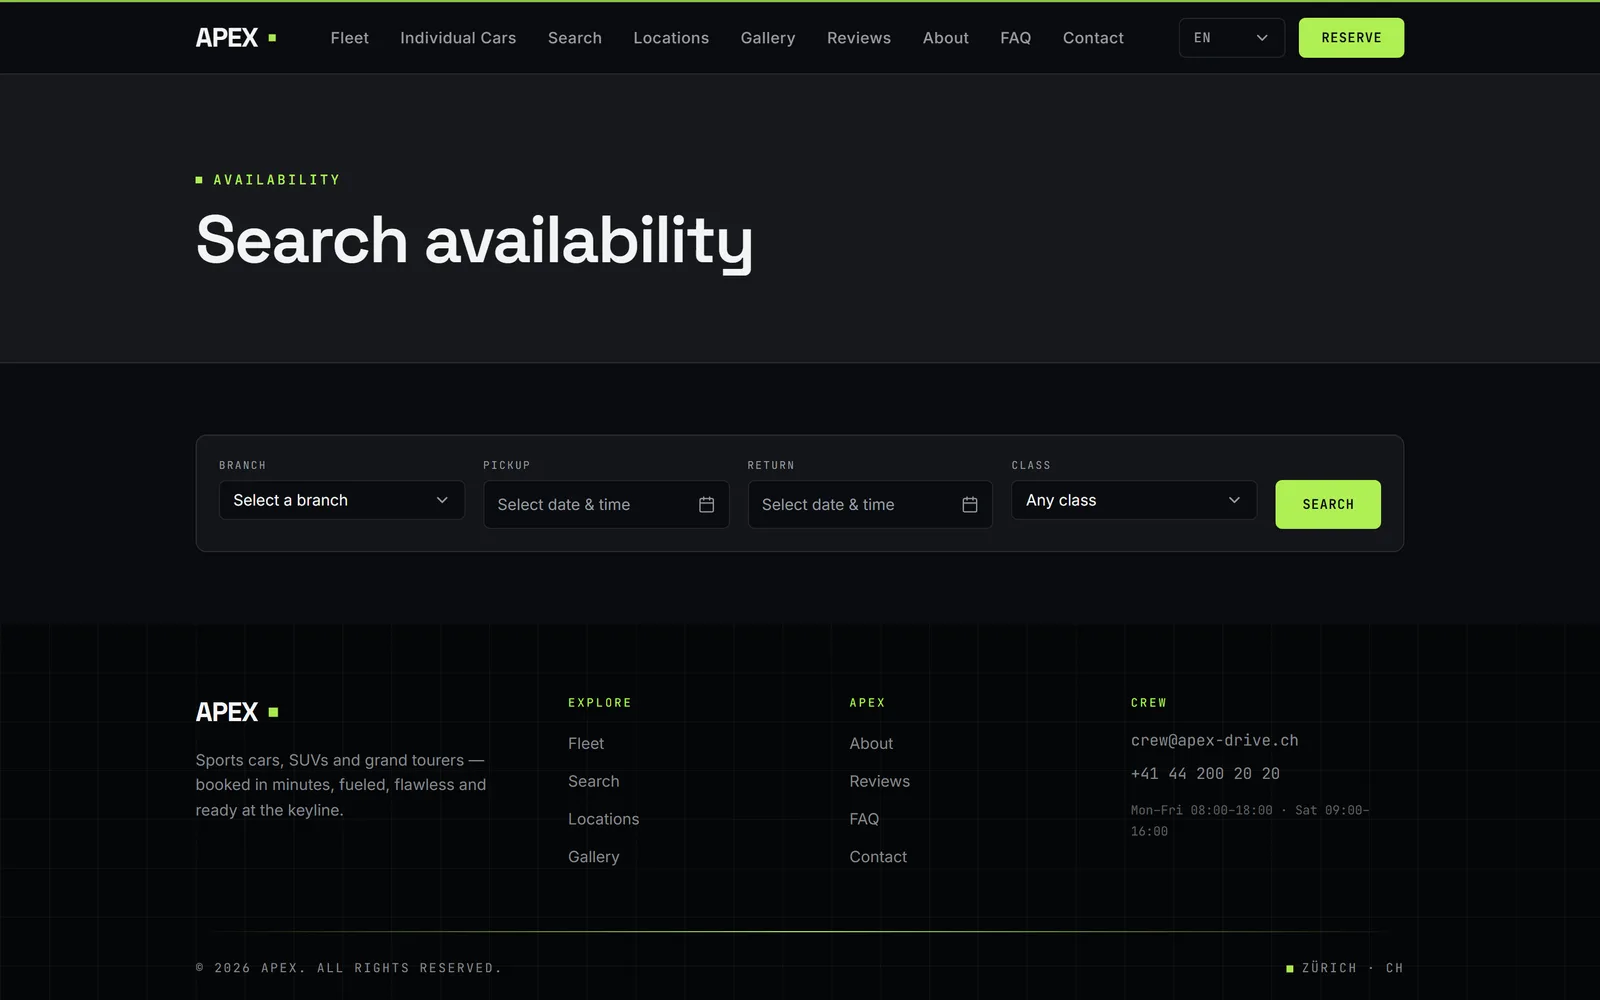Screen dimensions: 1600x1000
Task: Open About in the top navigation
Action: click(946, 38)
